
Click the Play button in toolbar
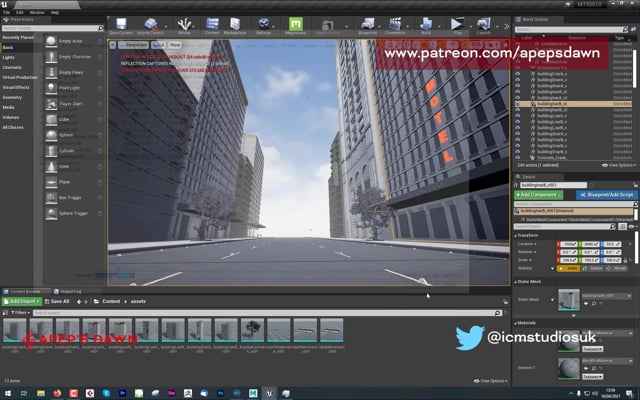(x=457, y=24)
